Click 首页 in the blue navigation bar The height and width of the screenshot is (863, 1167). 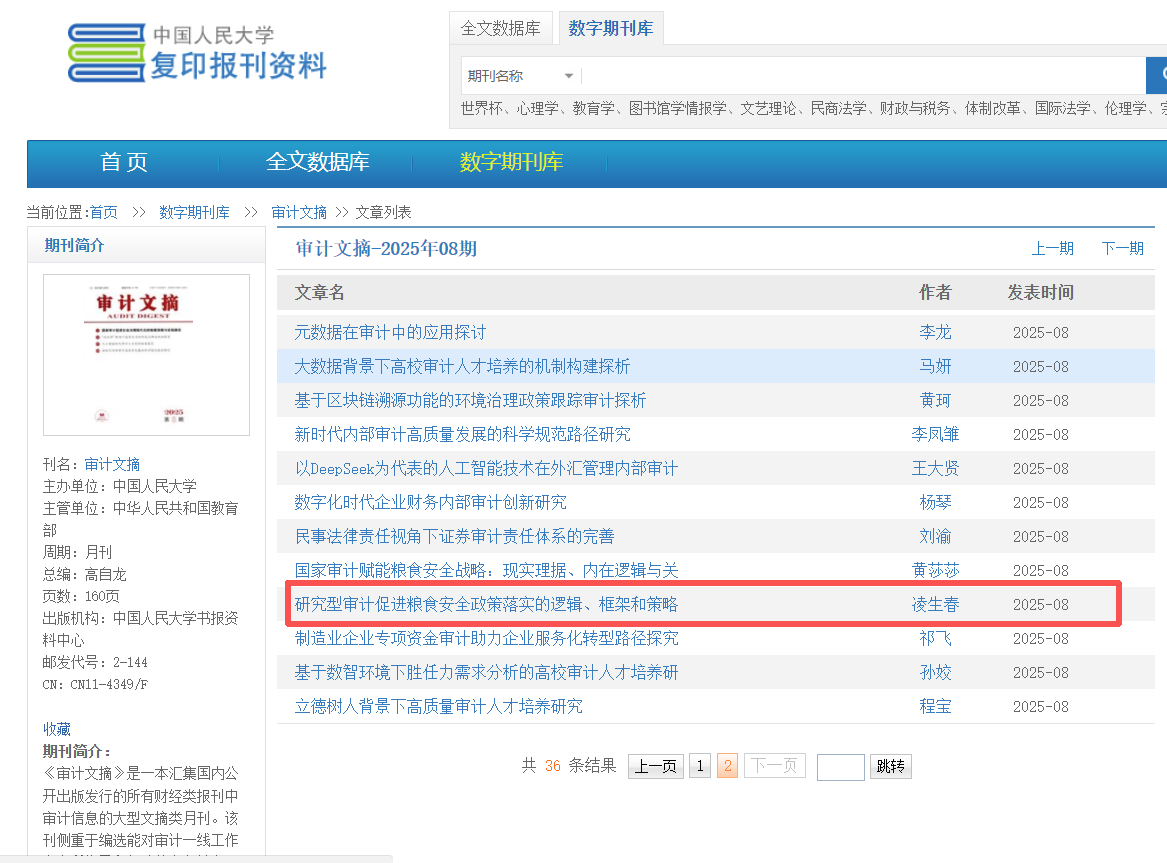(124, 162)
